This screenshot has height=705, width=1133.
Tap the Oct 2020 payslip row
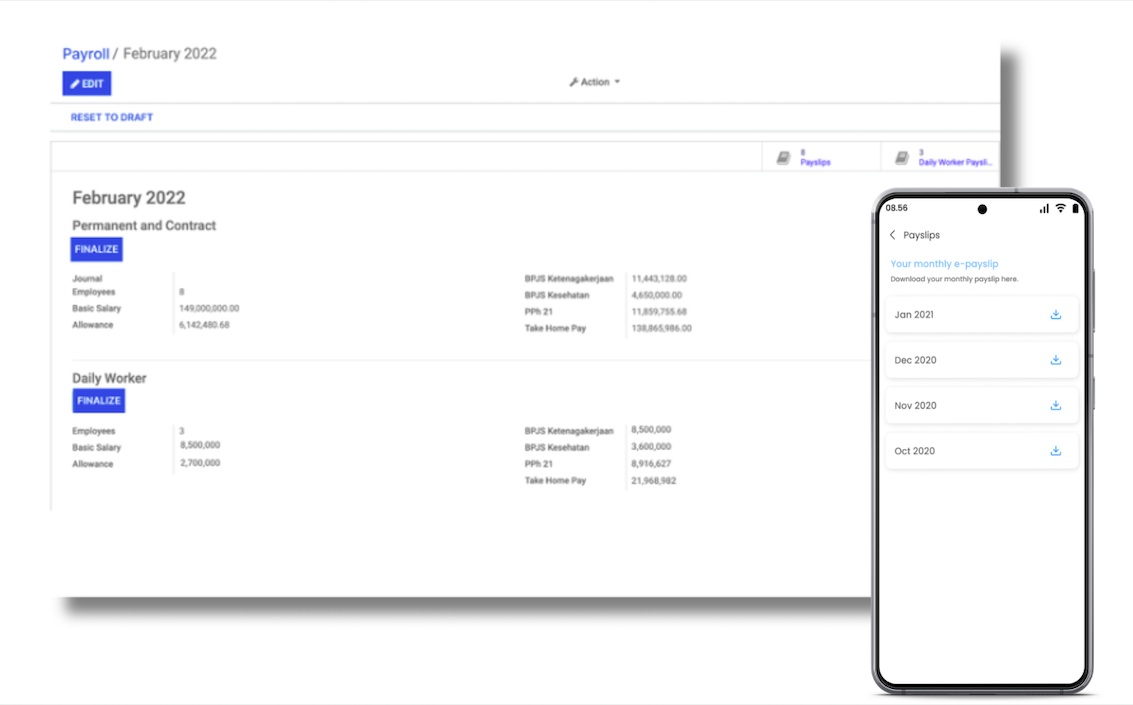coord(981,451)
